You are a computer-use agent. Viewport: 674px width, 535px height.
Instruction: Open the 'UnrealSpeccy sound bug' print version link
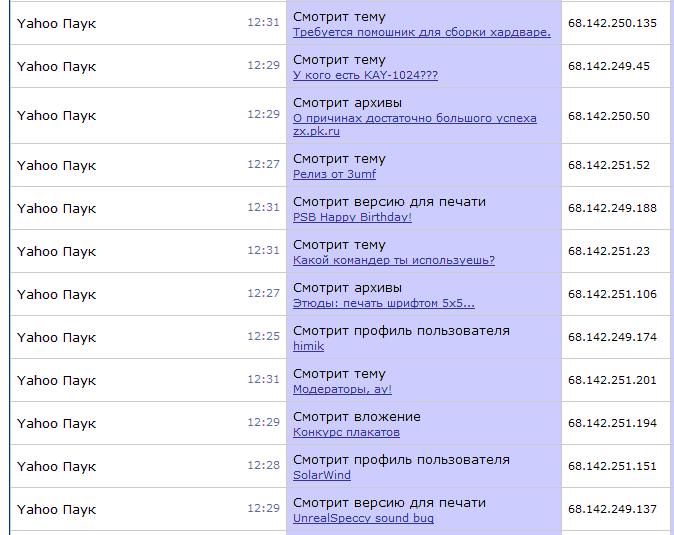(363, 518)
